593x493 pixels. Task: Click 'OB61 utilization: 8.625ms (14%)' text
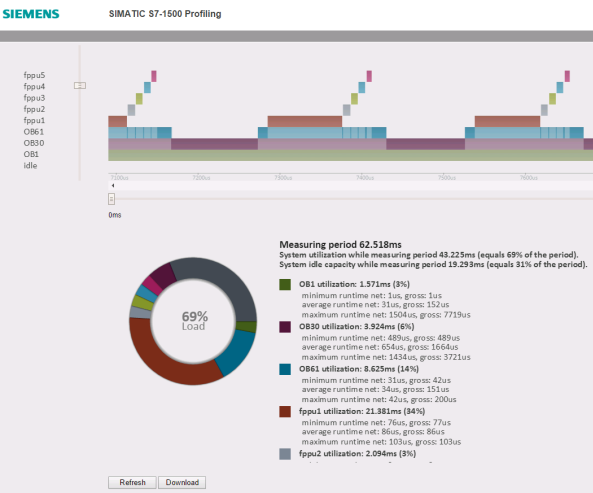click(x=359, y=369)
